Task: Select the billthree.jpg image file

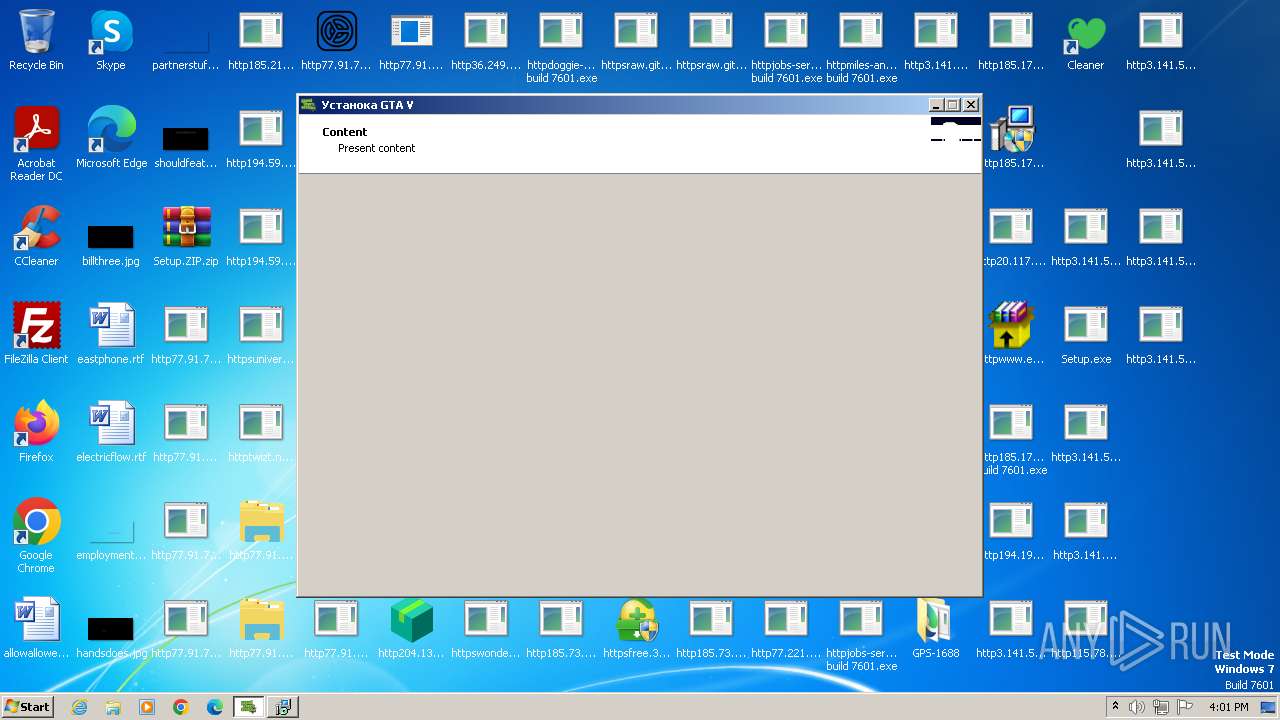Action: click(x=111, y=246)
